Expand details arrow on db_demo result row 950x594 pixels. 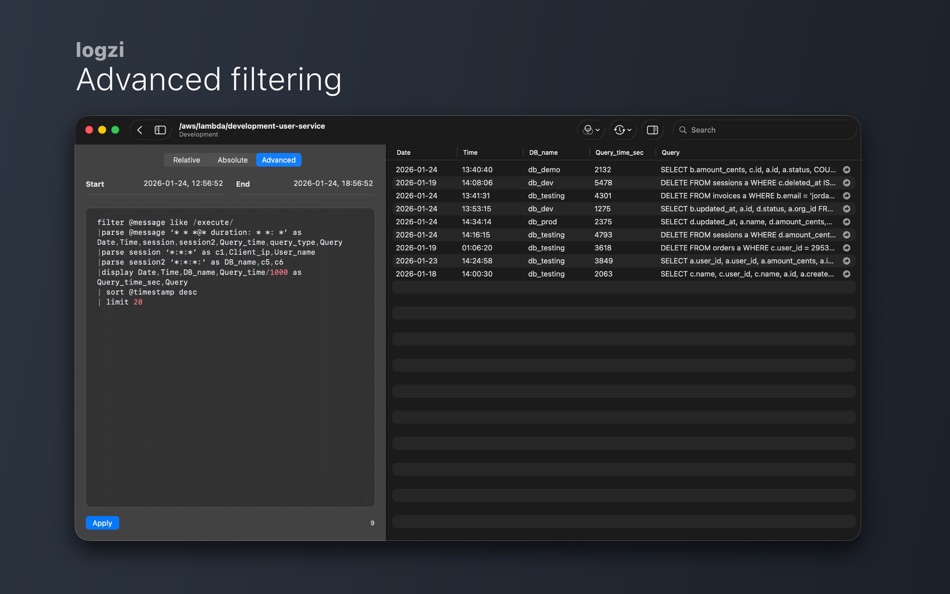pyautogui.click(x=847, y=168)
